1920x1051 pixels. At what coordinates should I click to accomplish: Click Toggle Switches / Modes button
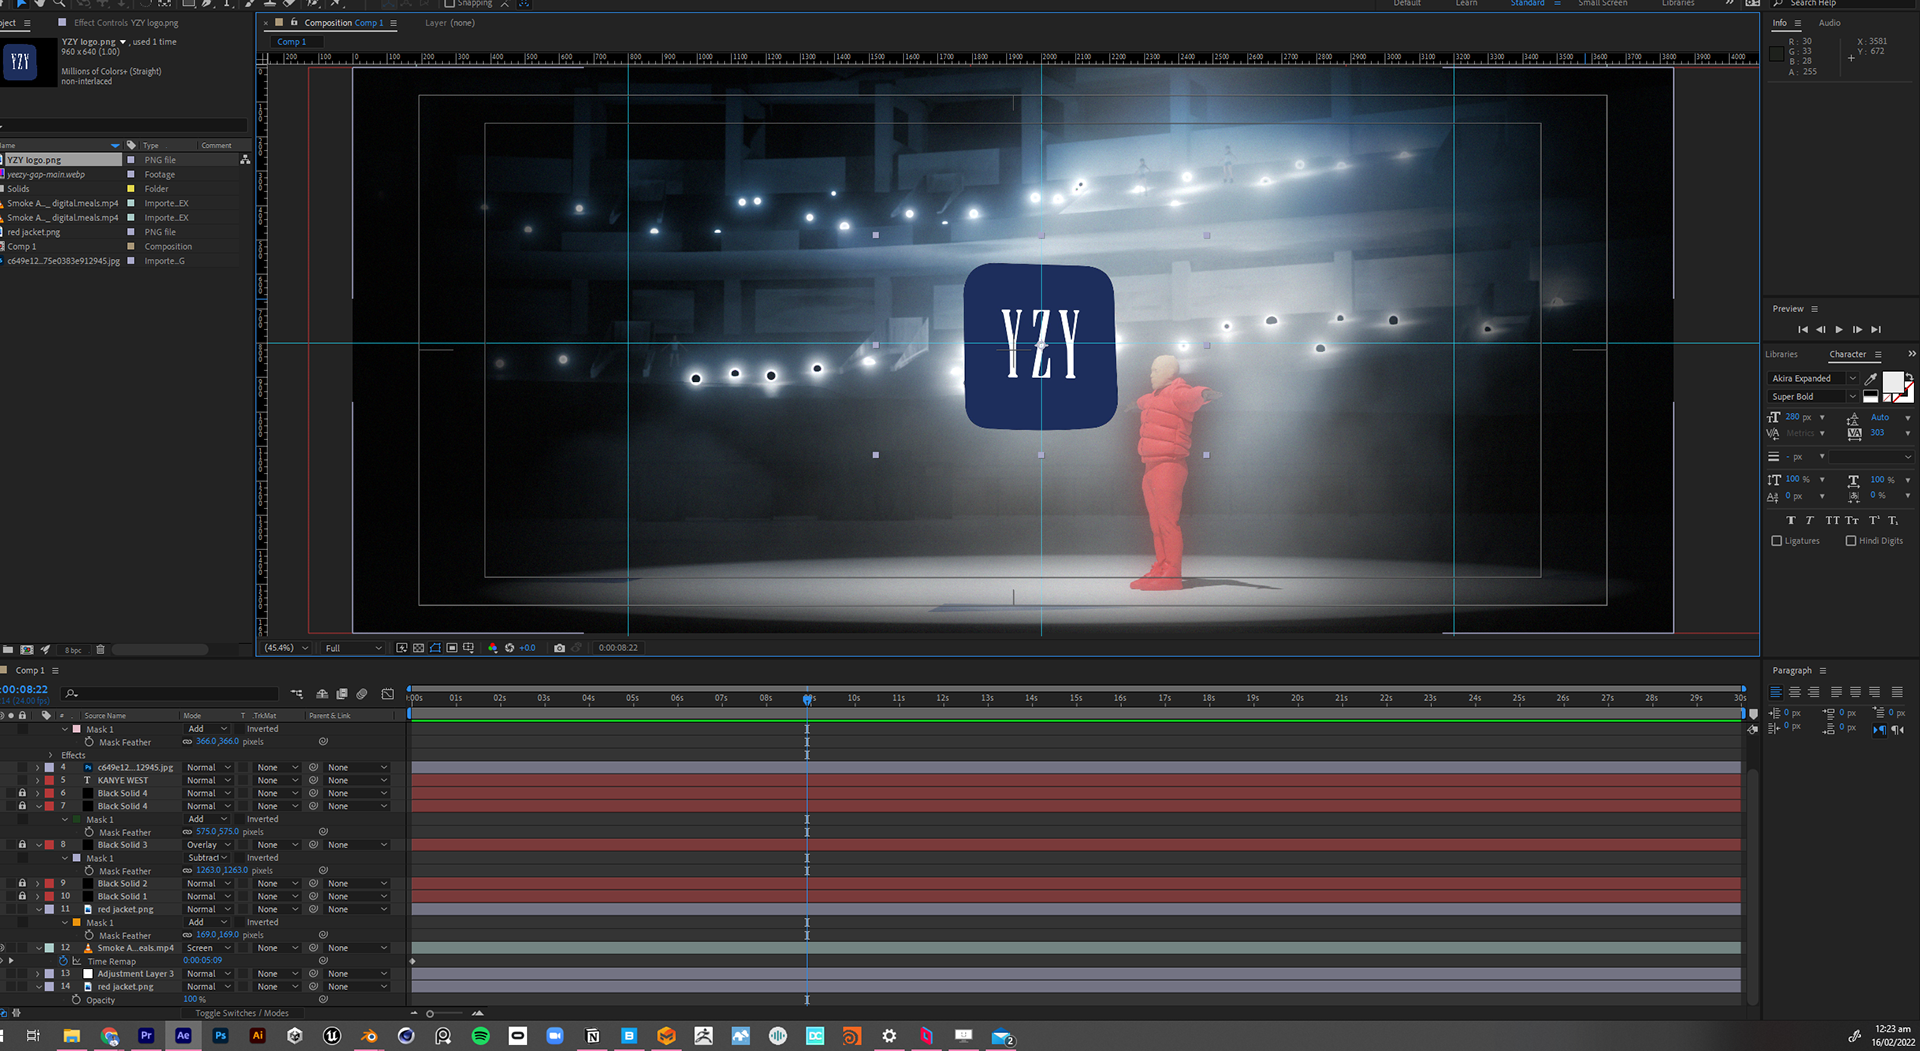(242, 1013)
